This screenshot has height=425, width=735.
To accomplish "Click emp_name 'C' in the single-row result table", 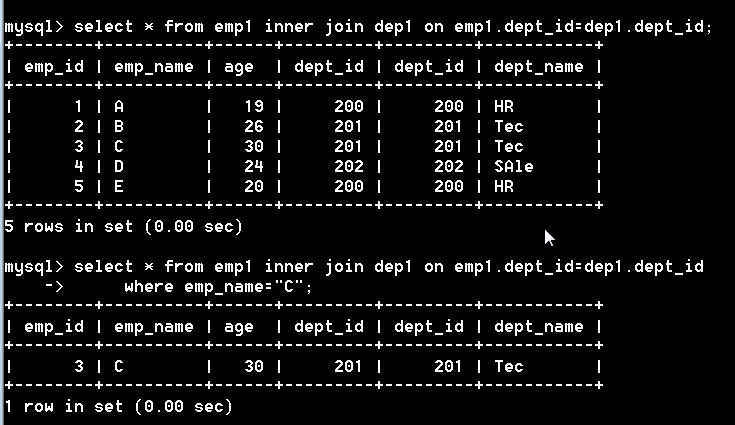I will point(119,366).
